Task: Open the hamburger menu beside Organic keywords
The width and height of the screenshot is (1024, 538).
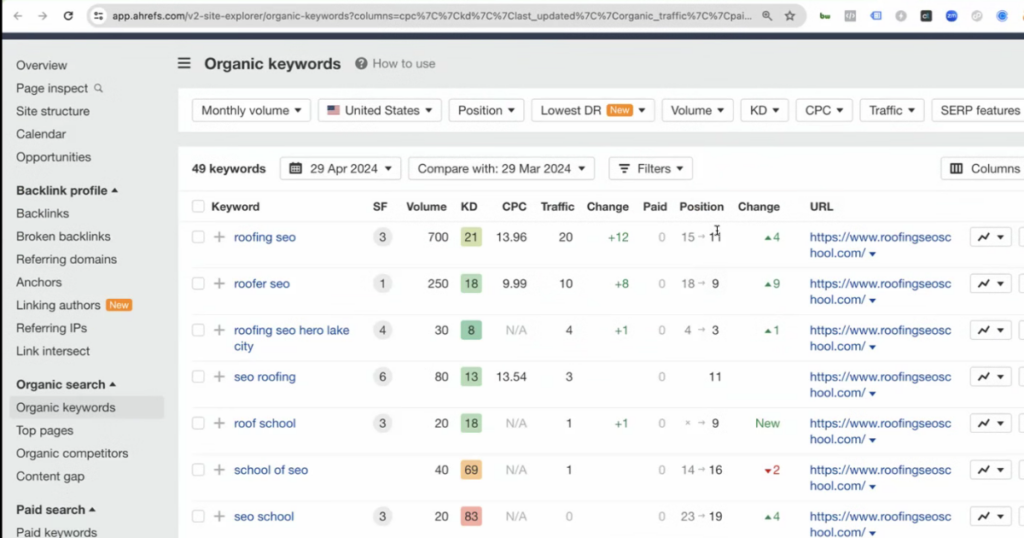Action: pyautogui.click(x=184, y=63)
